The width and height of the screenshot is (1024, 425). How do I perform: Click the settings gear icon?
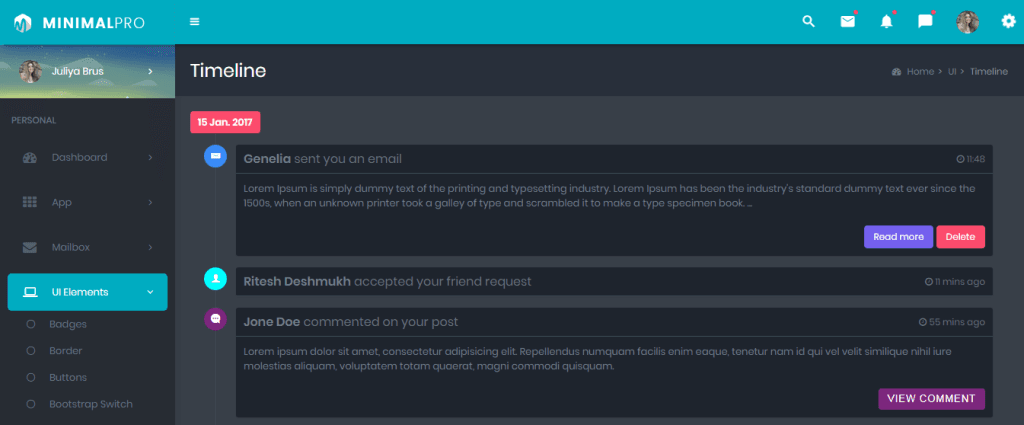coord(1008,21)
